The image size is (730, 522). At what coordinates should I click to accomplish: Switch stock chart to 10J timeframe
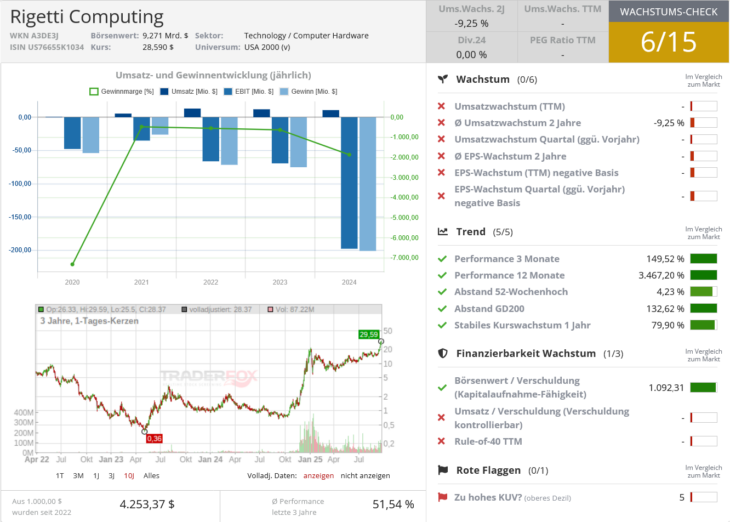pos(129,475)
